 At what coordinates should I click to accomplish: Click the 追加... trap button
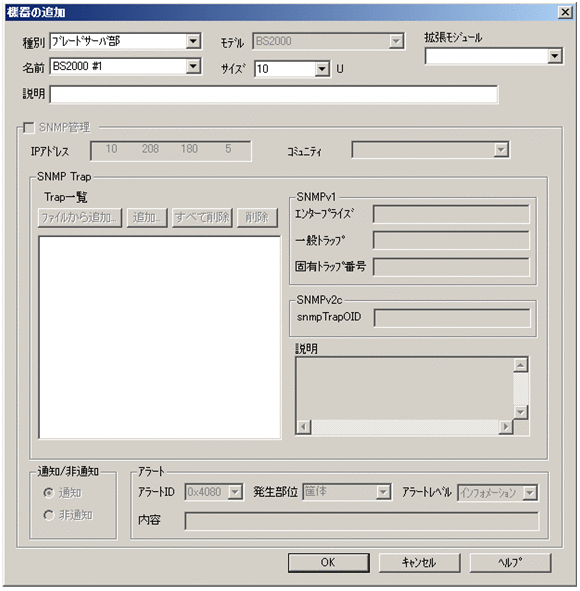pos(147,217)
